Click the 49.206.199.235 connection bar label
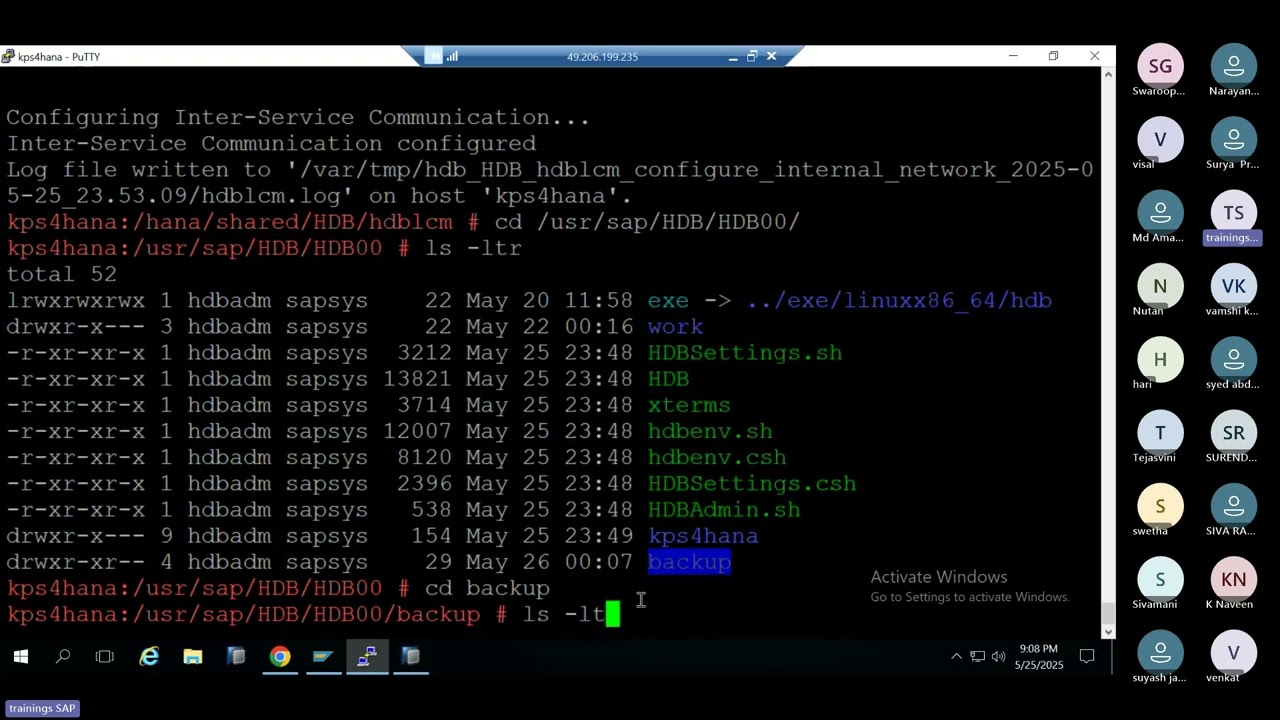The width and height of the screenshot is (1280, 720). click(602, 57)
